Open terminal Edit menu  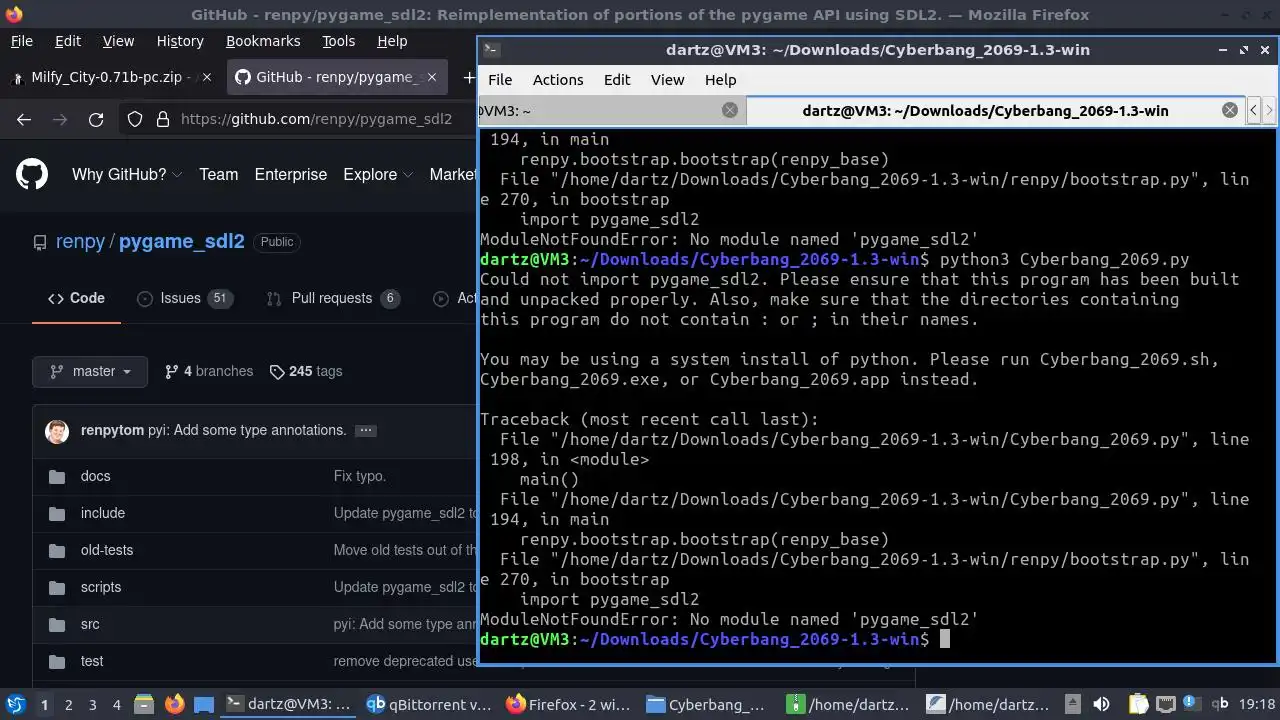point(617,80)
